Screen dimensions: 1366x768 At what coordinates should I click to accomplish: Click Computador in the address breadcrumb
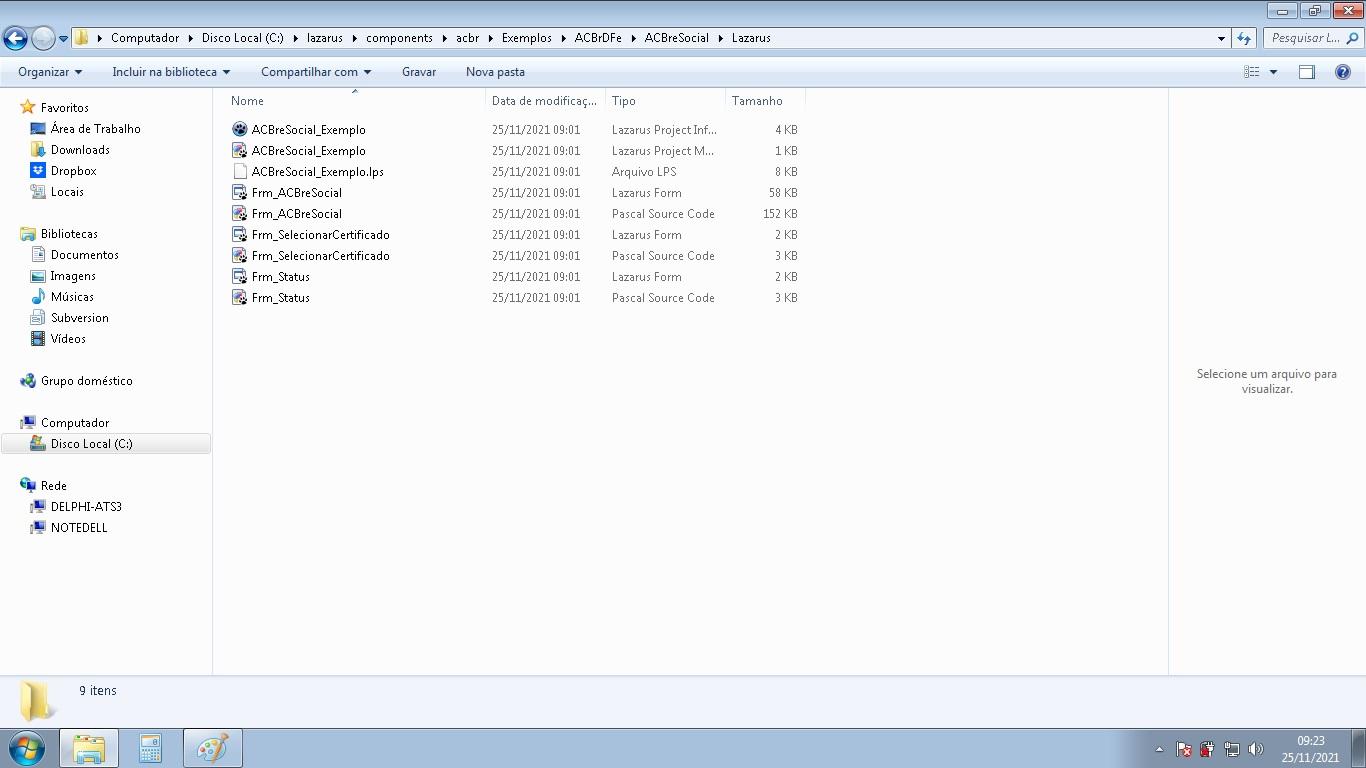tap(145, 38)
